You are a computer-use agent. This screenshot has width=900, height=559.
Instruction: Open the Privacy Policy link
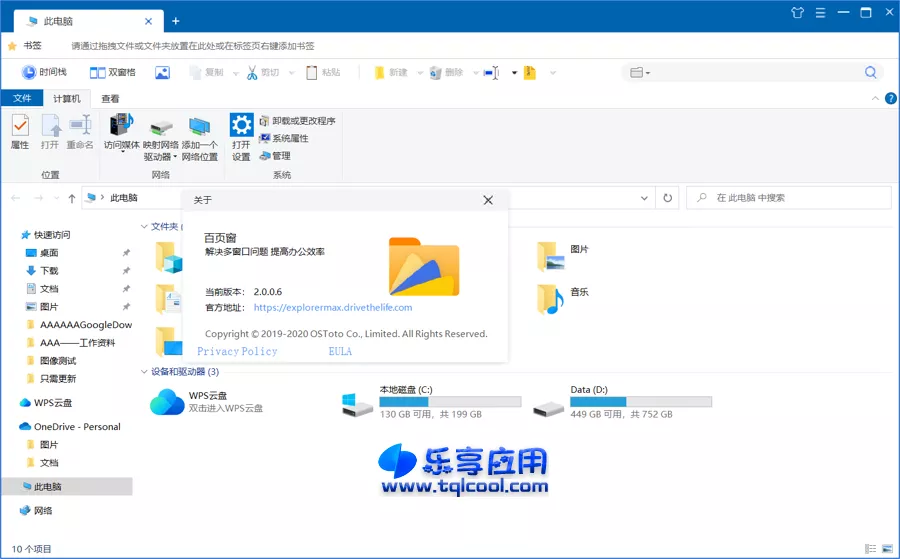pyautogui.click(x=237, y=351)
